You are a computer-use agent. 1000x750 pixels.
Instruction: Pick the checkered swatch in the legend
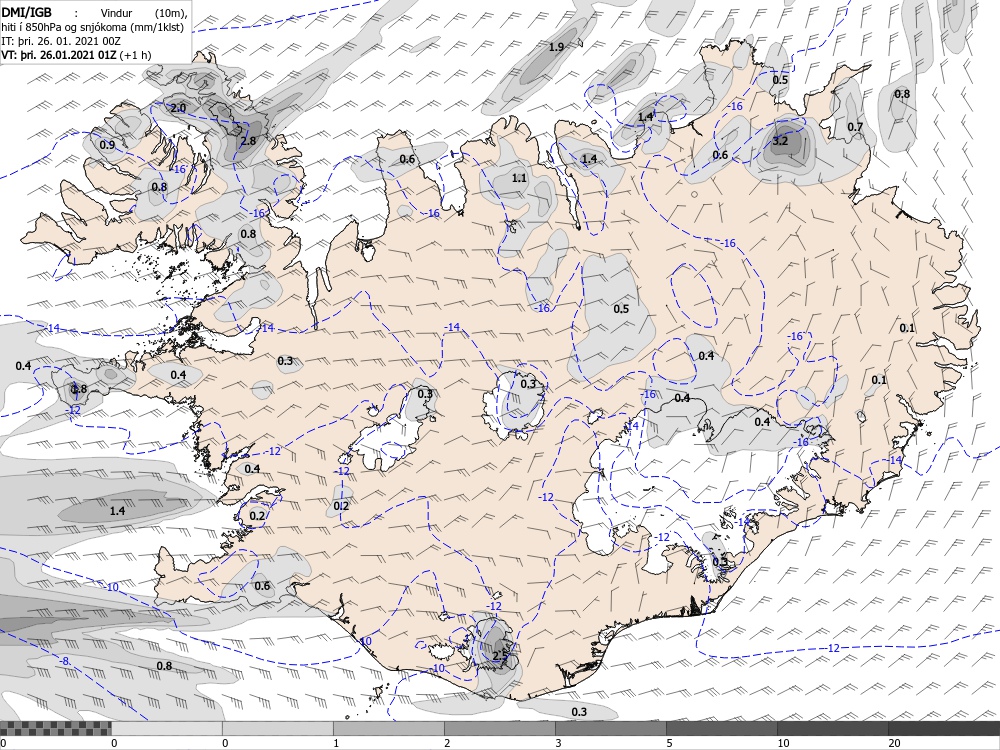(x=55, y=728)
